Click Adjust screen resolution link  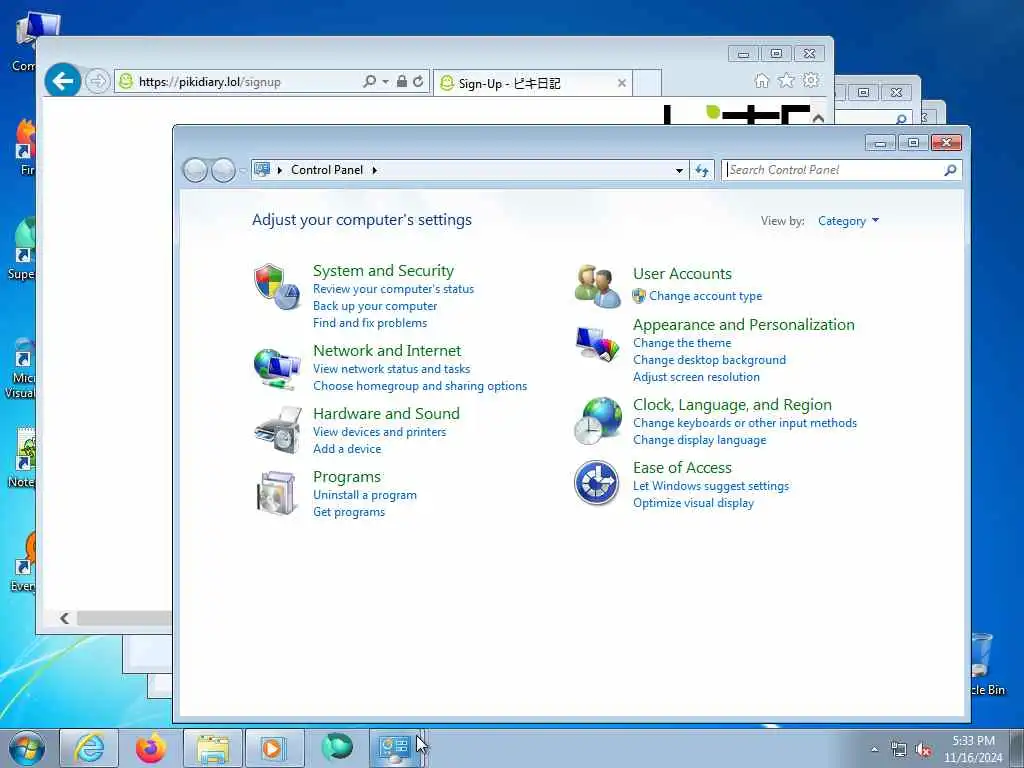tap(696, 377)
